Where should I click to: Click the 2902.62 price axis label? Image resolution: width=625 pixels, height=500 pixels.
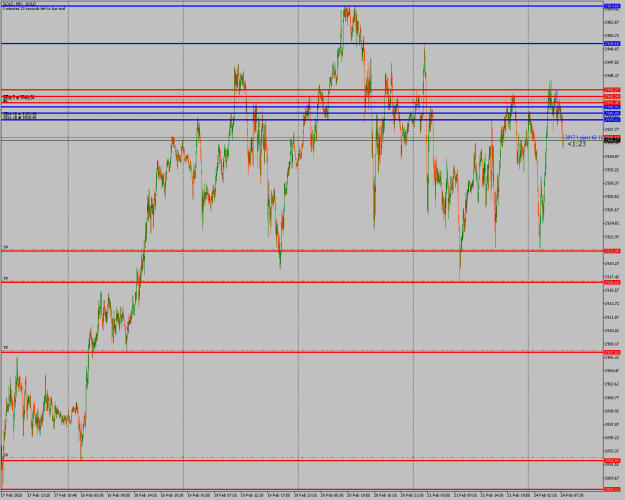612,384
